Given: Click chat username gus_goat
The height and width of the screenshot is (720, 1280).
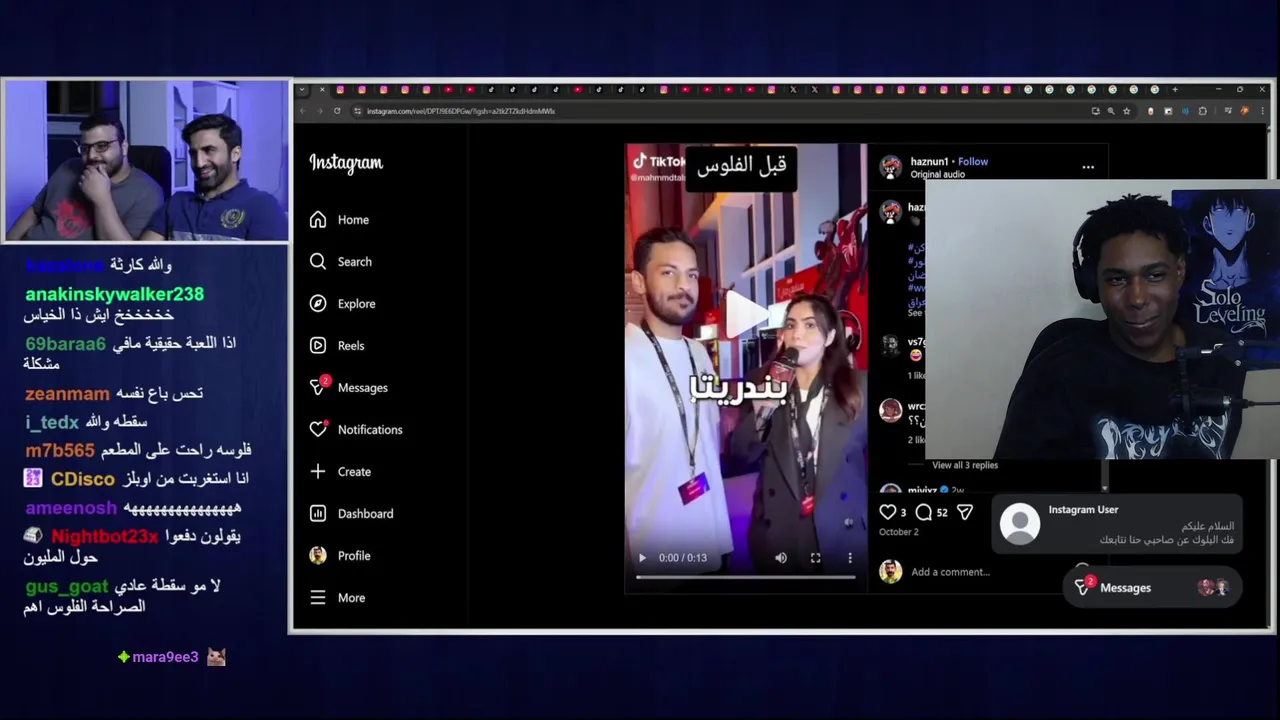Looking at the screenshot, I should (67, 586).
